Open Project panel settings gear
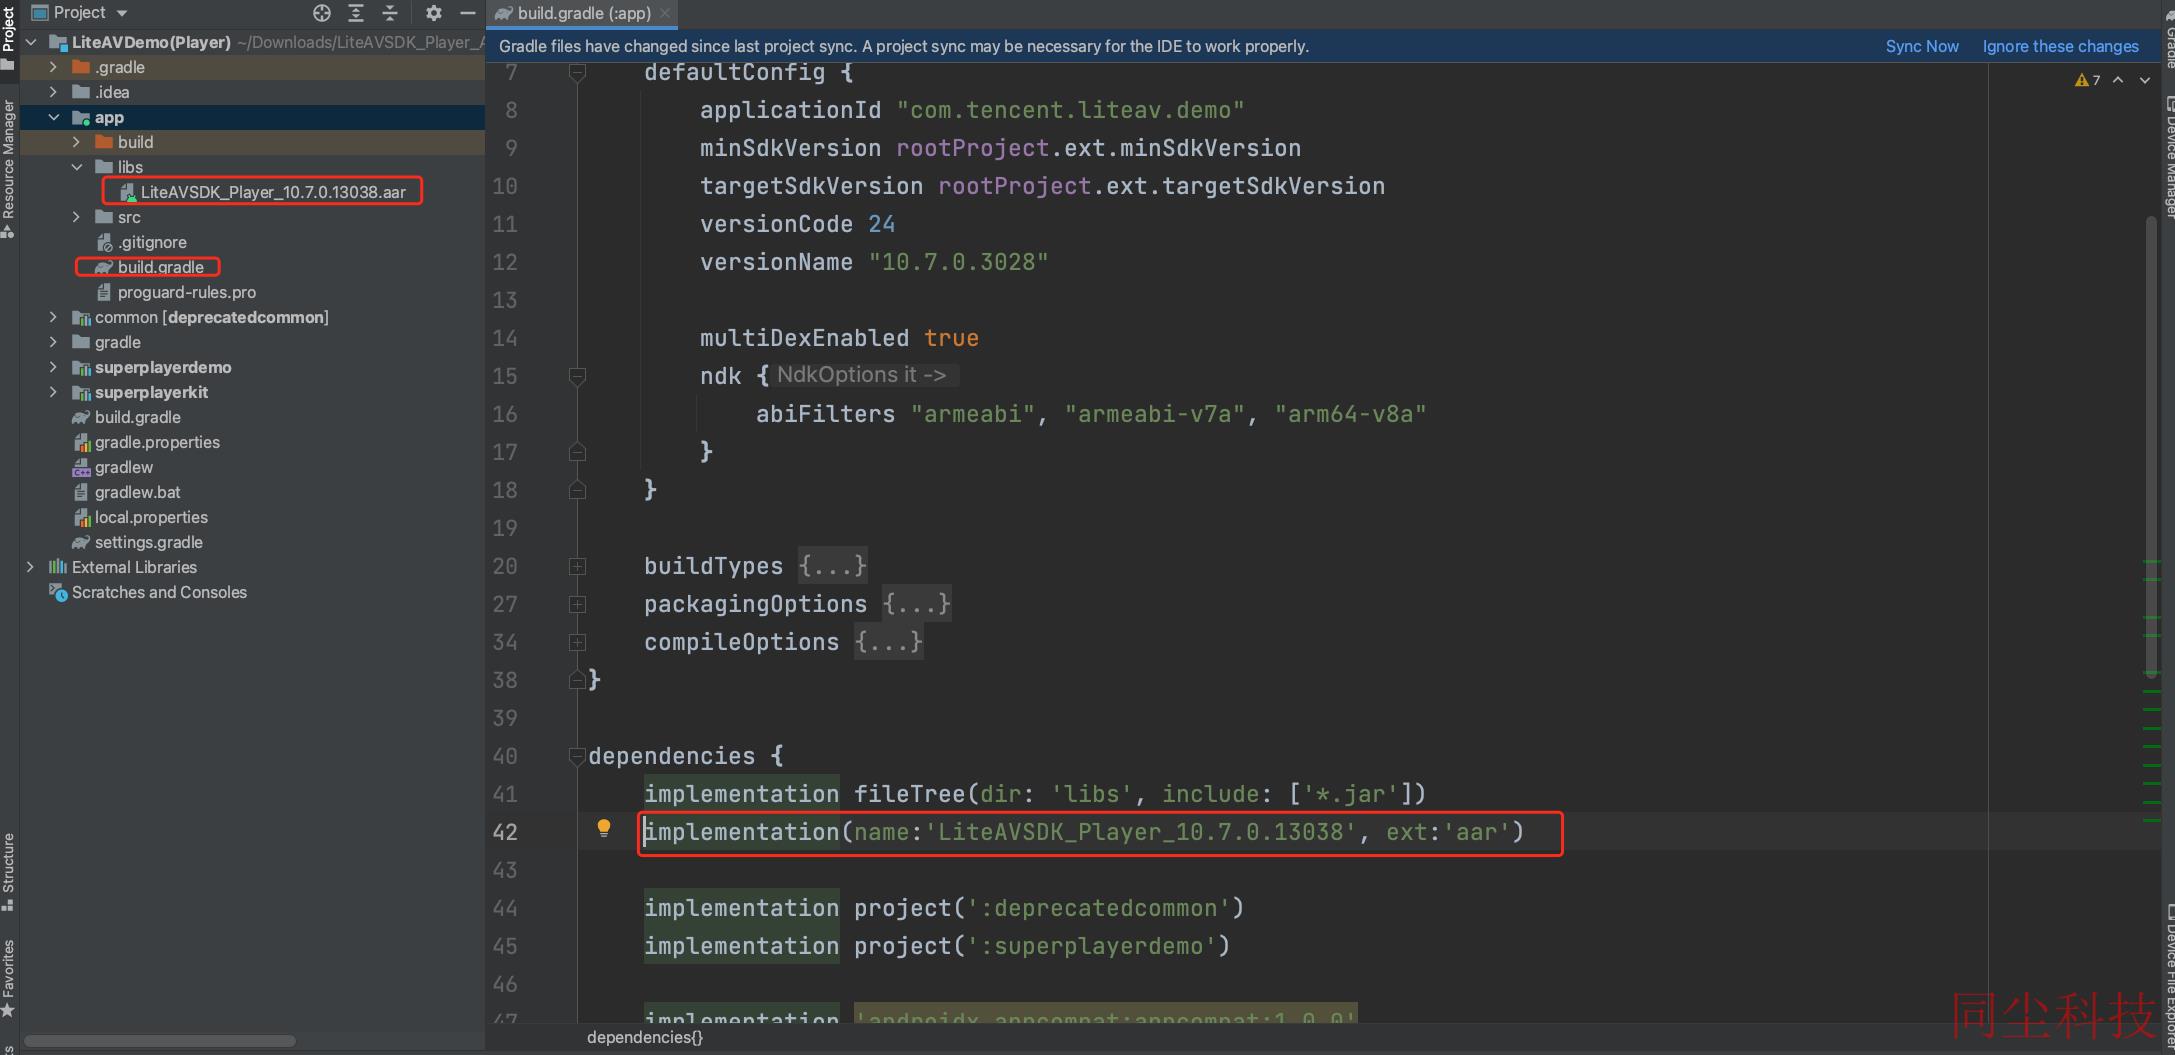Viewport: 2175px width, 1055px height. (x=433, y=13)
